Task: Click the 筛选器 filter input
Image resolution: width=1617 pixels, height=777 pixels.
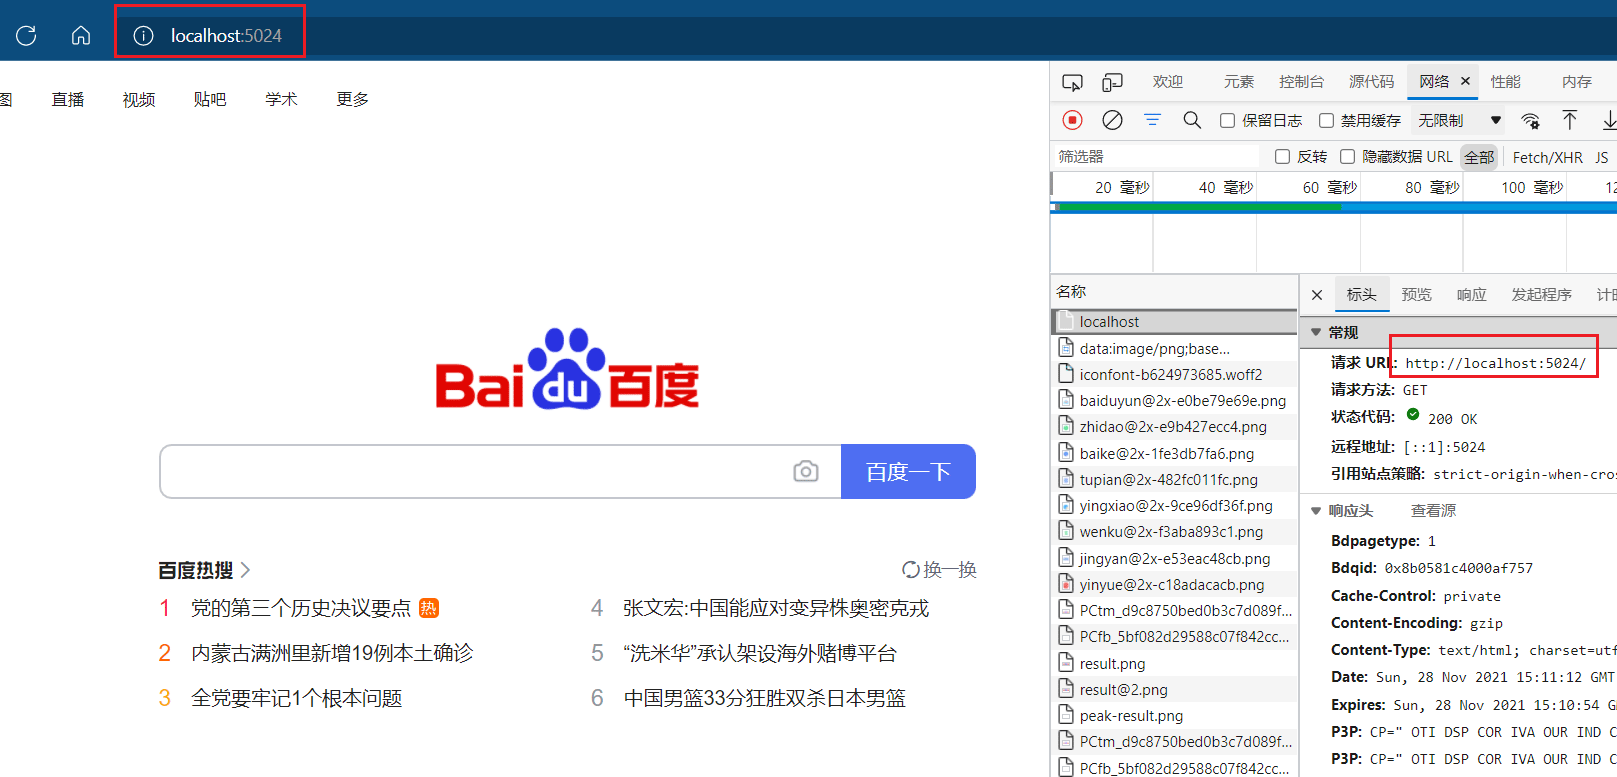Action: tap(1157, 156)
